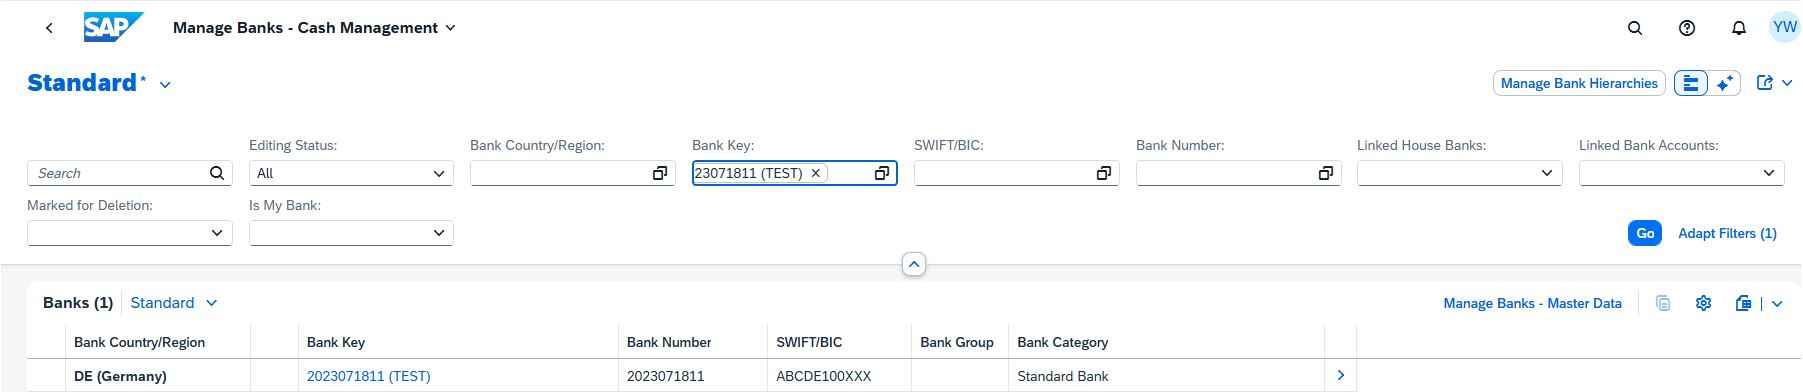Open the YW user avatar menu
Screen dimensions: 1803x392
(1784, 27)
